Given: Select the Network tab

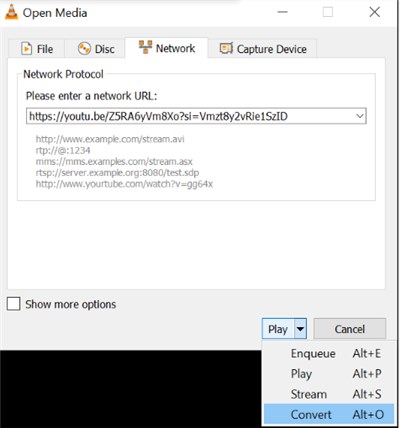Looking at the screenshot, I should (x=166, y=48).
